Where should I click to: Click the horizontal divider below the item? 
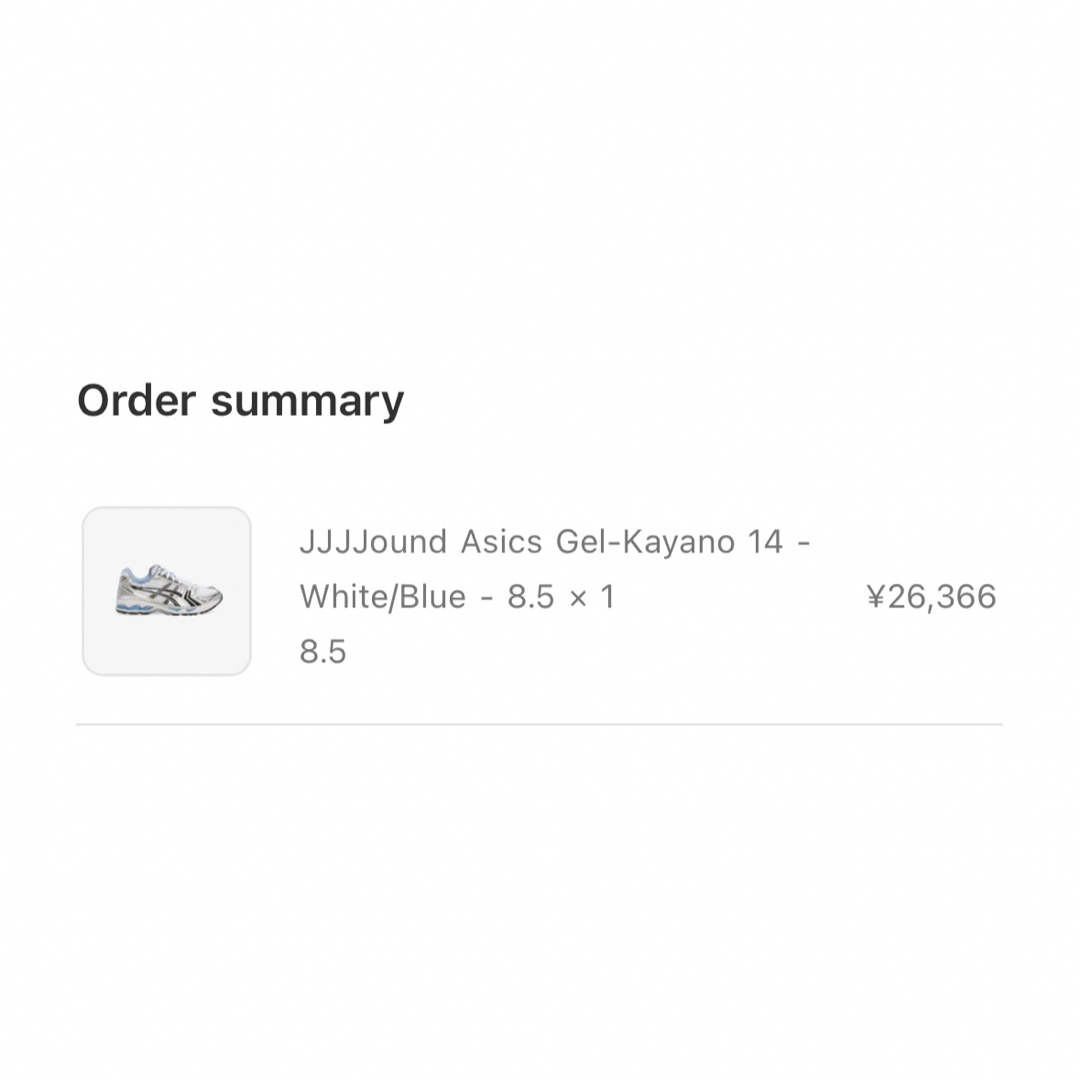coord(539,725)
